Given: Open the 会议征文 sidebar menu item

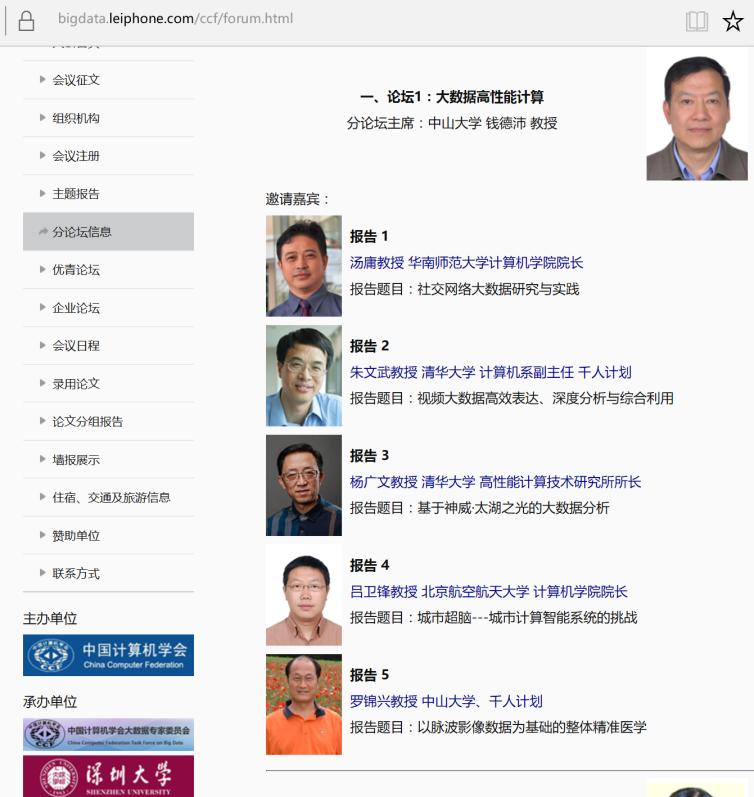Looking at the screenshot, I should tap(108, 80).
